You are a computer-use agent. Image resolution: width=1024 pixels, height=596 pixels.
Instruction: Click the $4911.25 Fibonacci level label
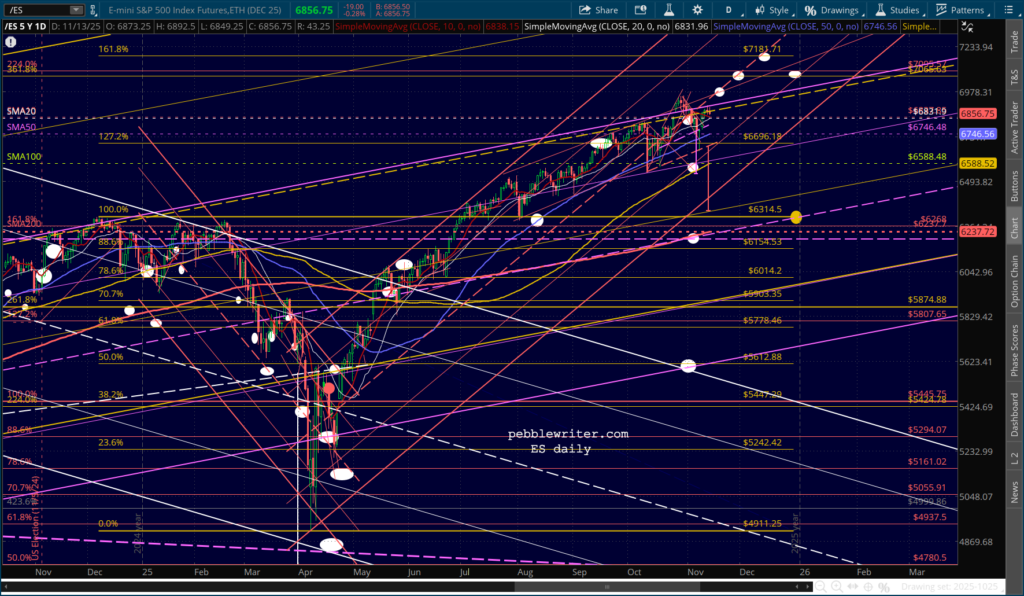tap(762, 524)
